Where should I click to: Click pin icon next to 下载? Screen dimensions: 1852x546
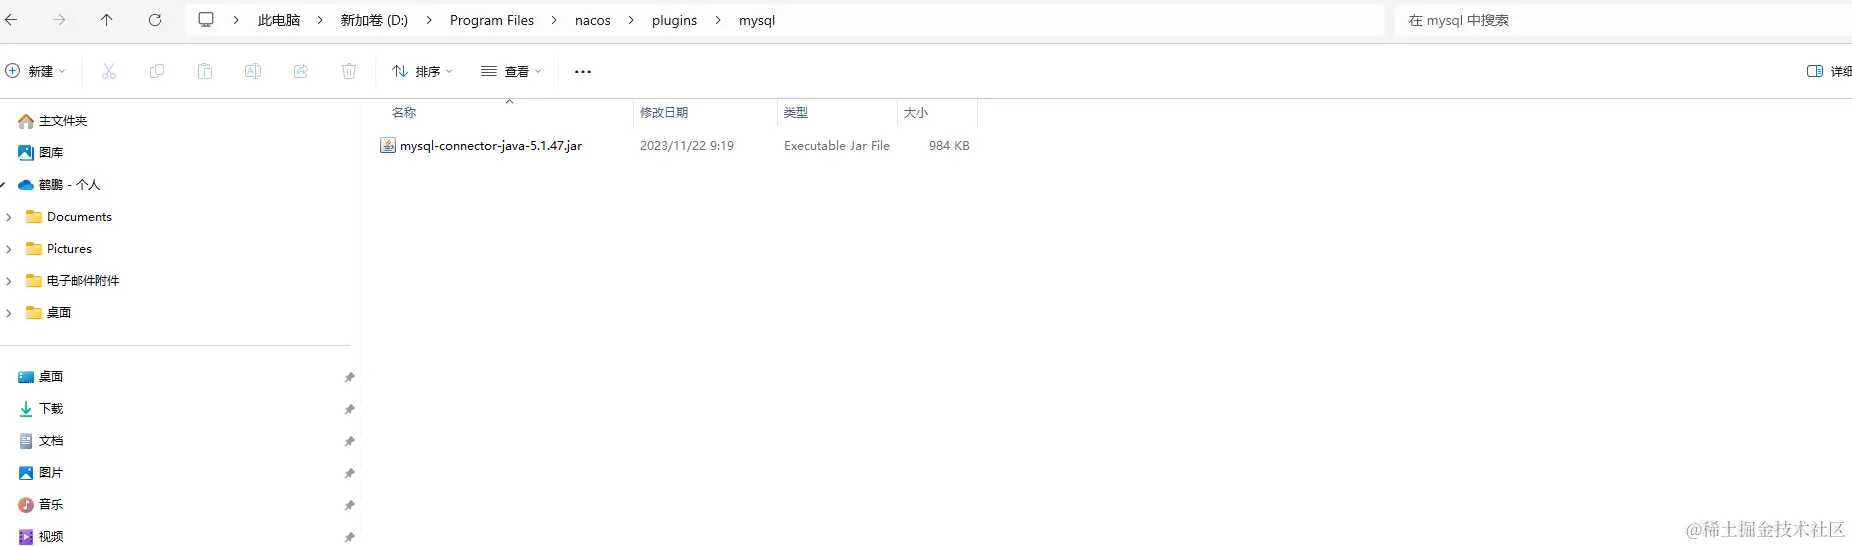pyautogui.click(x=349, y=409)
